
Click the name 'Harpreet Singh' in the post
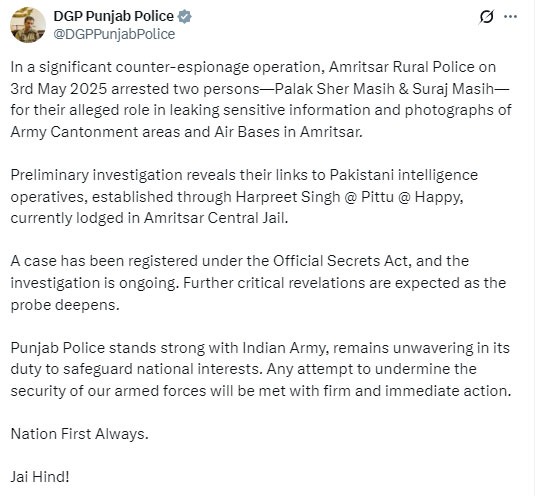point(288,197)
